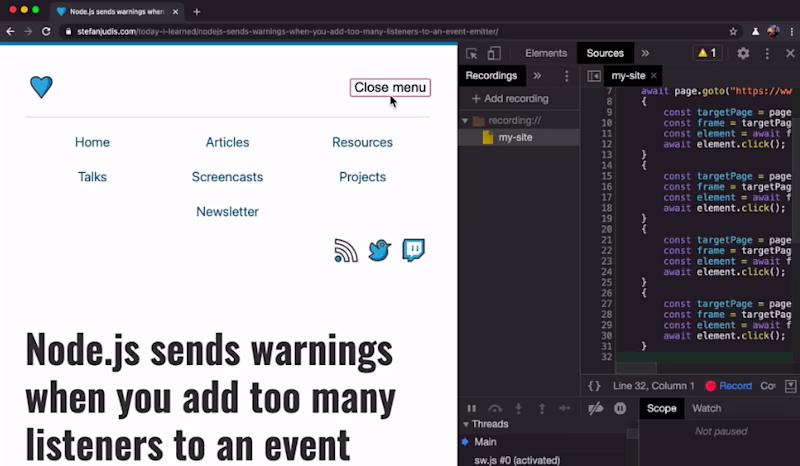Open DevTools settings gear
The height and width of the screenshot is (466, 800).
743,53
